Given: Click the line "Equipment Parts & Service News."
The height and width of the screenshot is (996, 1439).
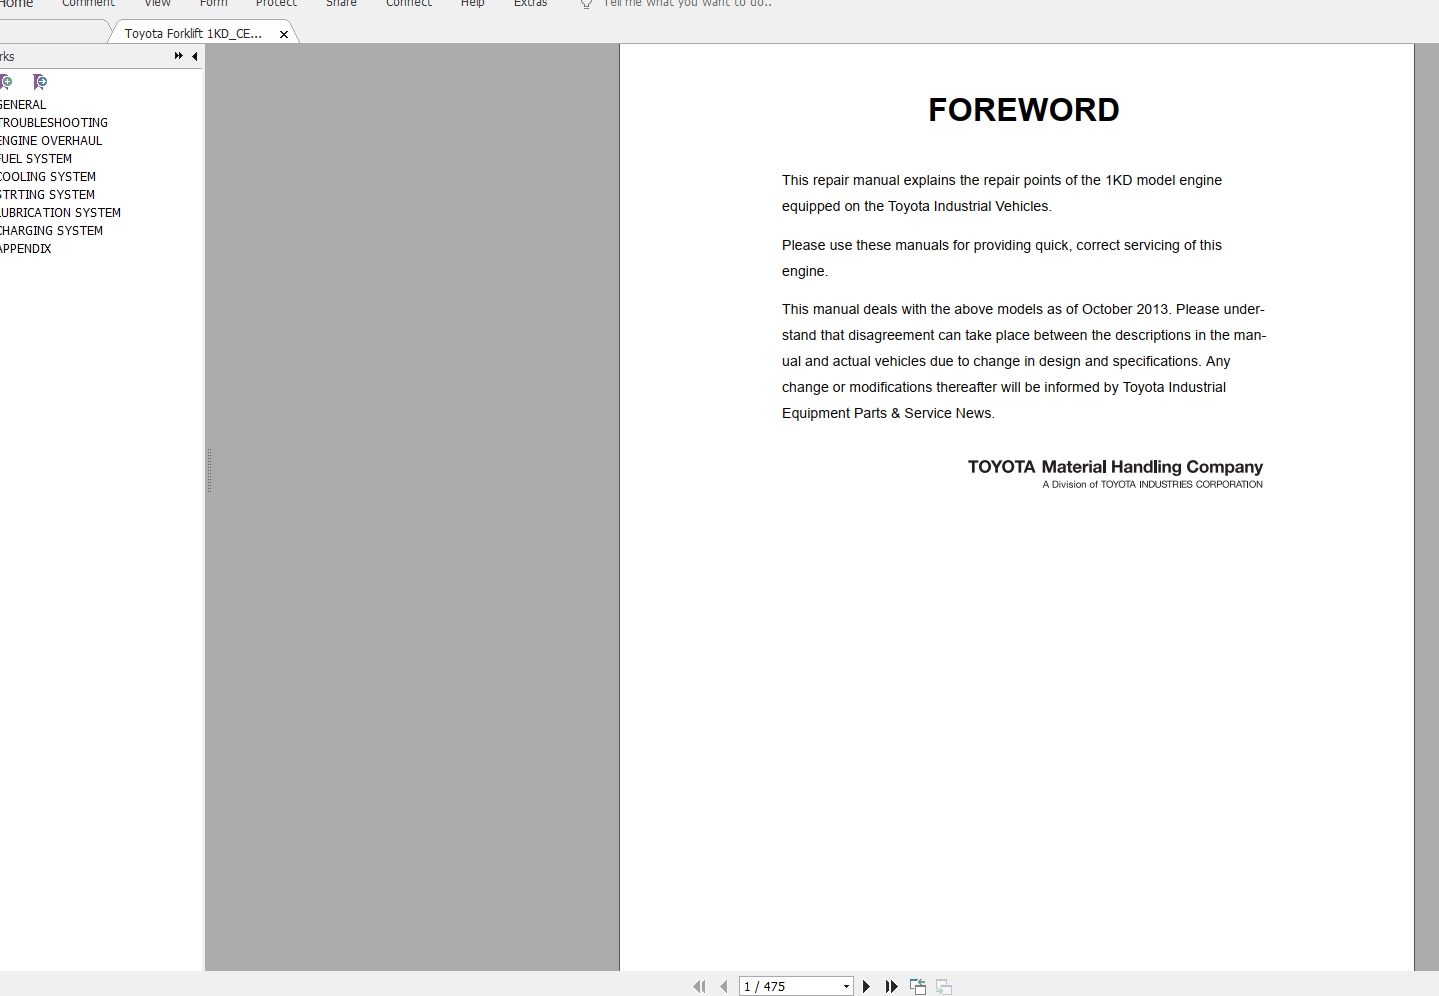Looking at the screenshot, I should coord(888,413).
